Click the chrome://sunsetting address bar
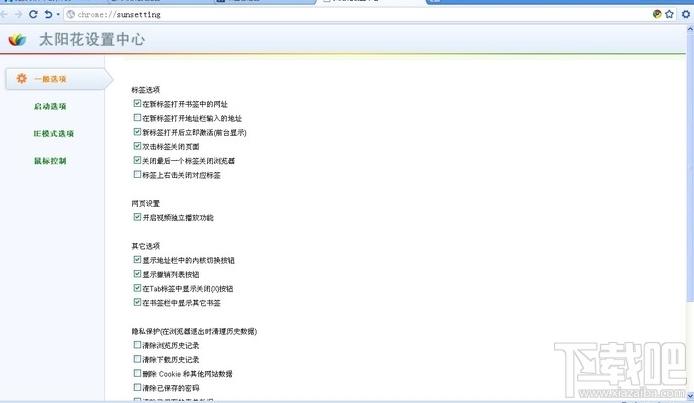Viewport: 694px width, 403px height. click(x=356, y=15)
